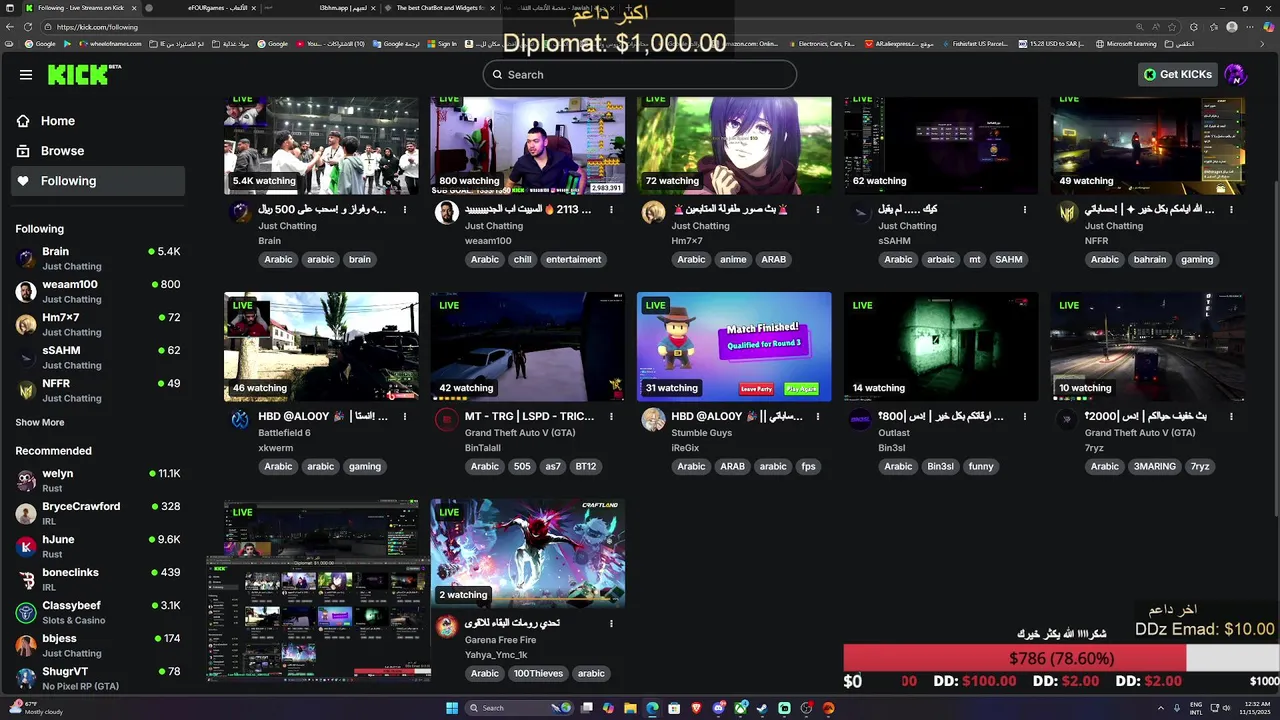This screenshot has height=720, width=1280.
Task: Open the user profile avatar menu
Action: tap(1236, 74)
